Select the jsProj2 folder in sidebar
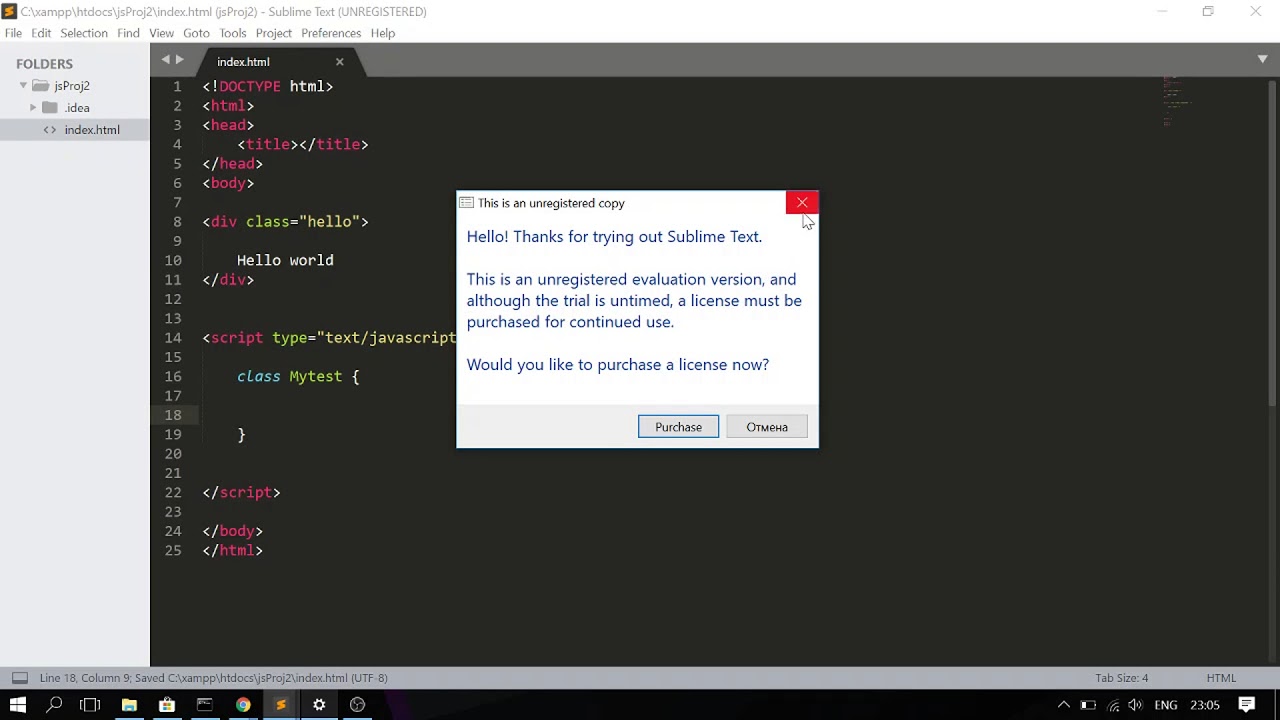1280x720 pixels. (72, 86)
